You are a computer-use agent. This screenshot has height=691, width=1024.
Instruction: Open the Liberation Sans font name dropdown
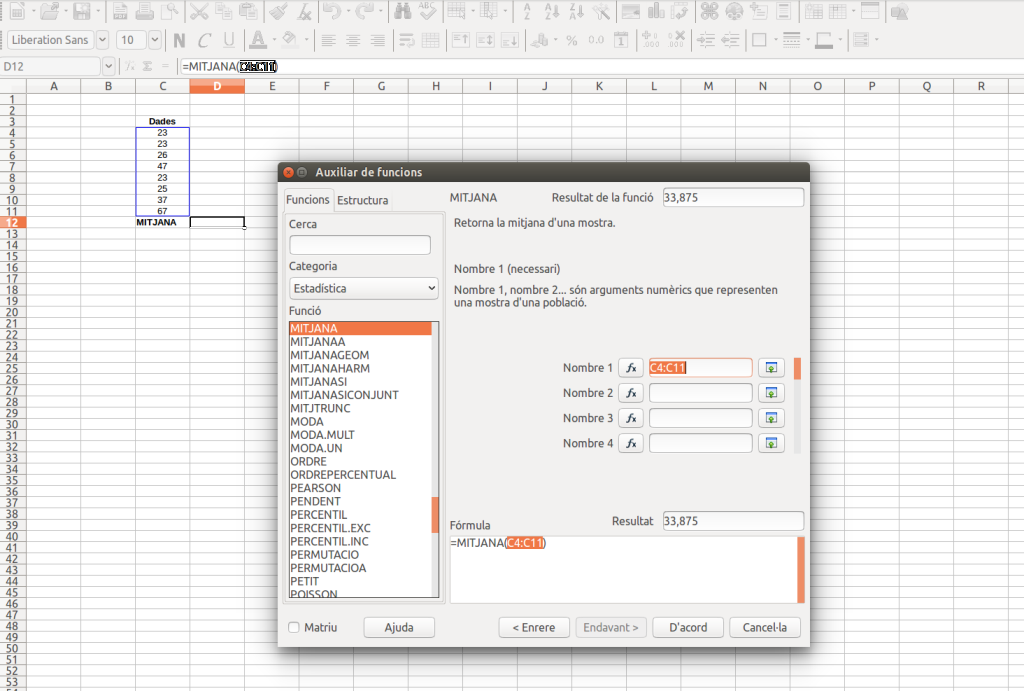102,41
